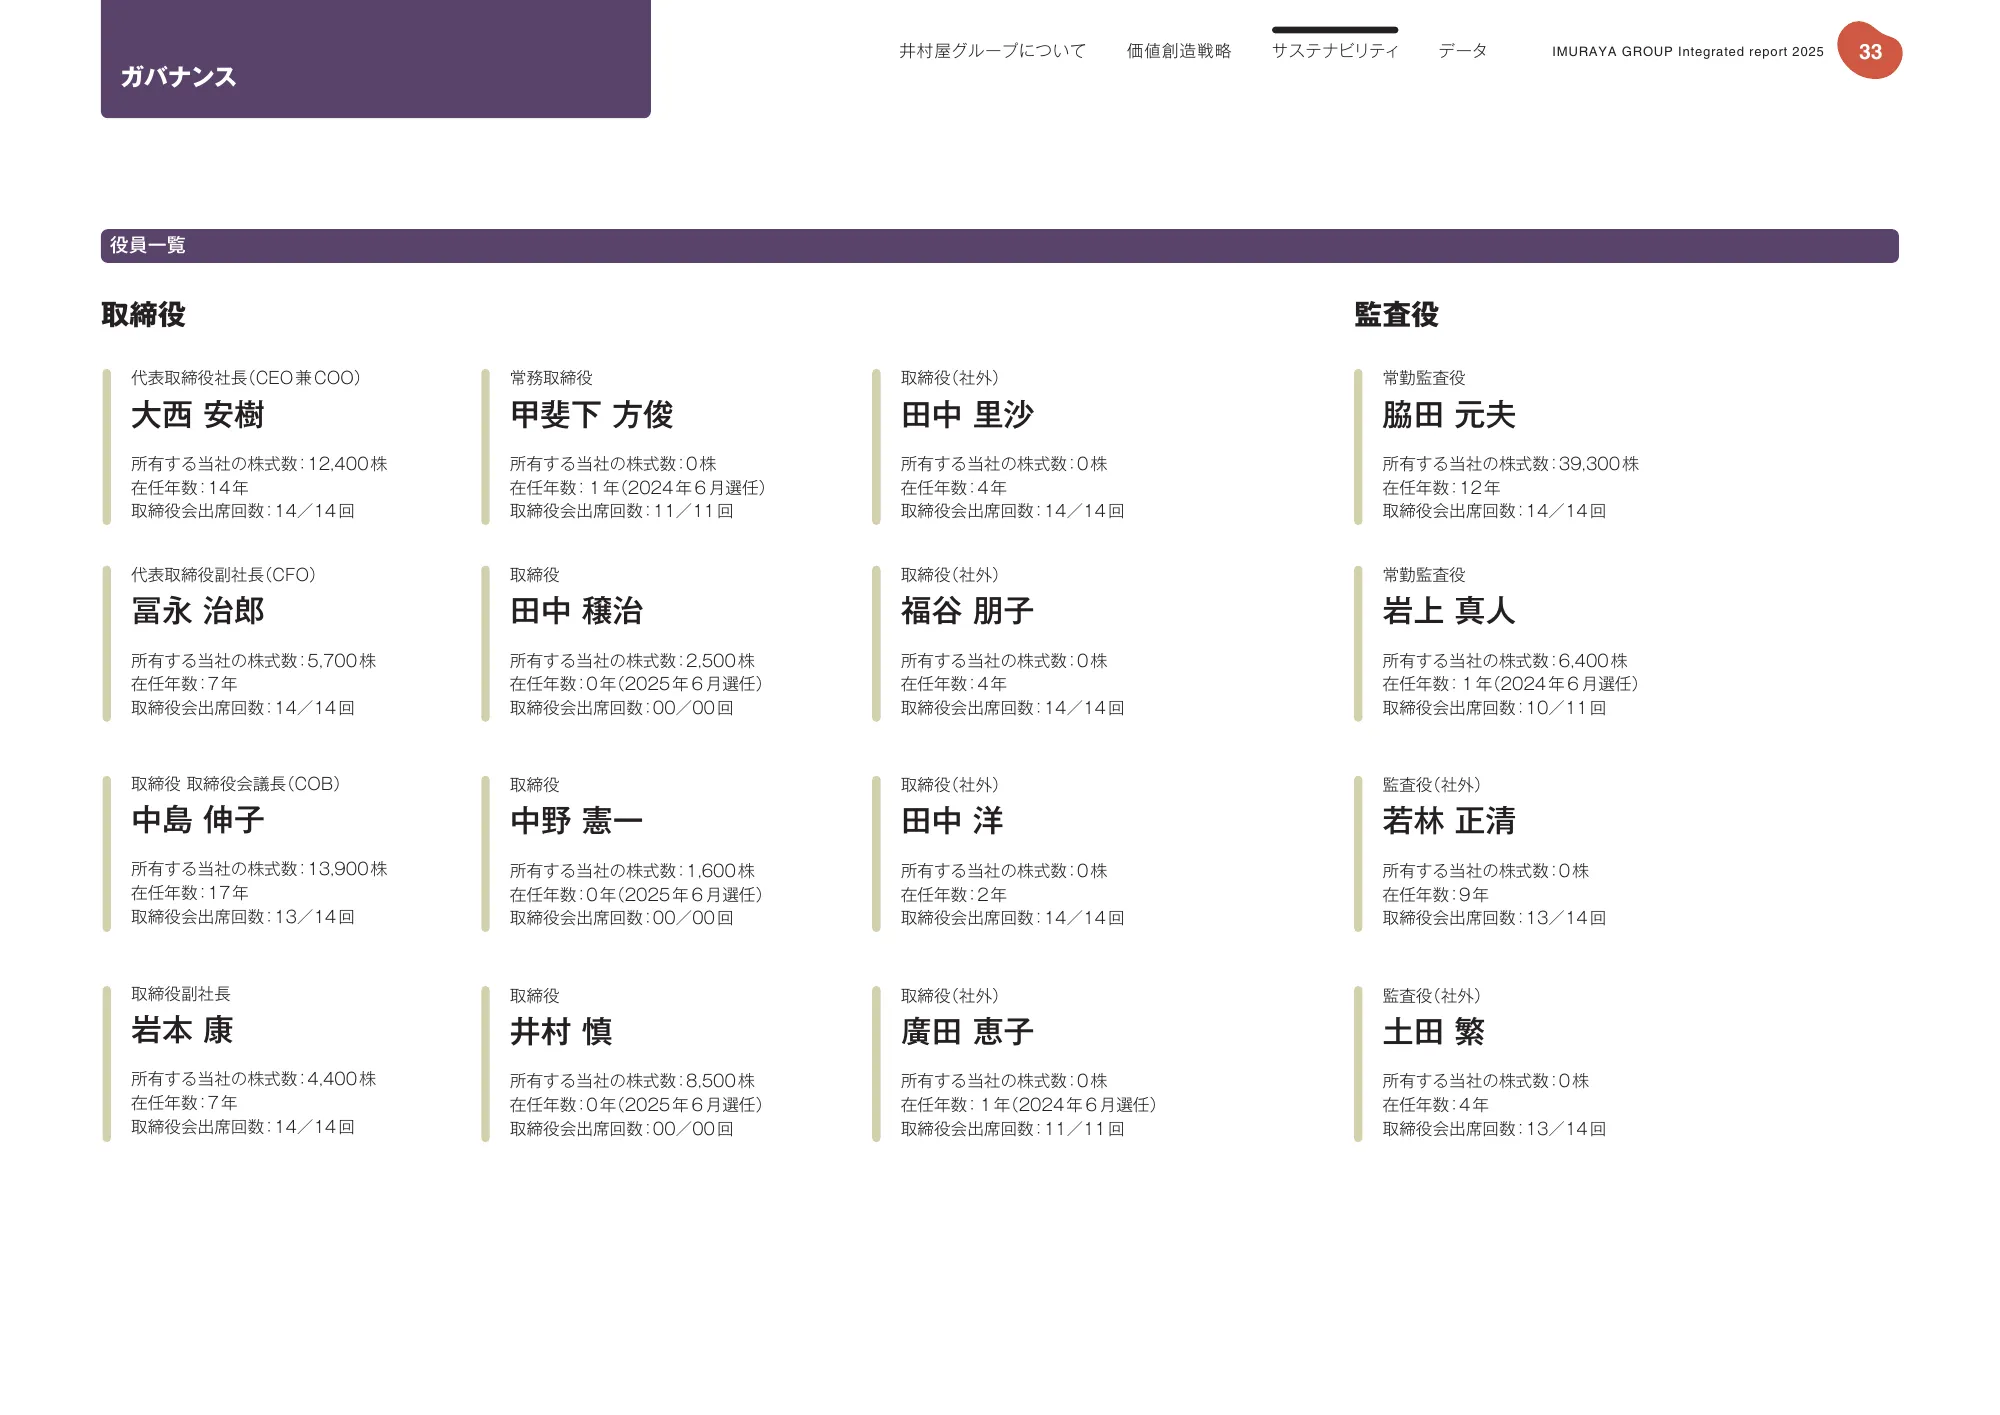
Task: Open the 井村屋グループについて navigation menu
Action: [x=994, y=50]
